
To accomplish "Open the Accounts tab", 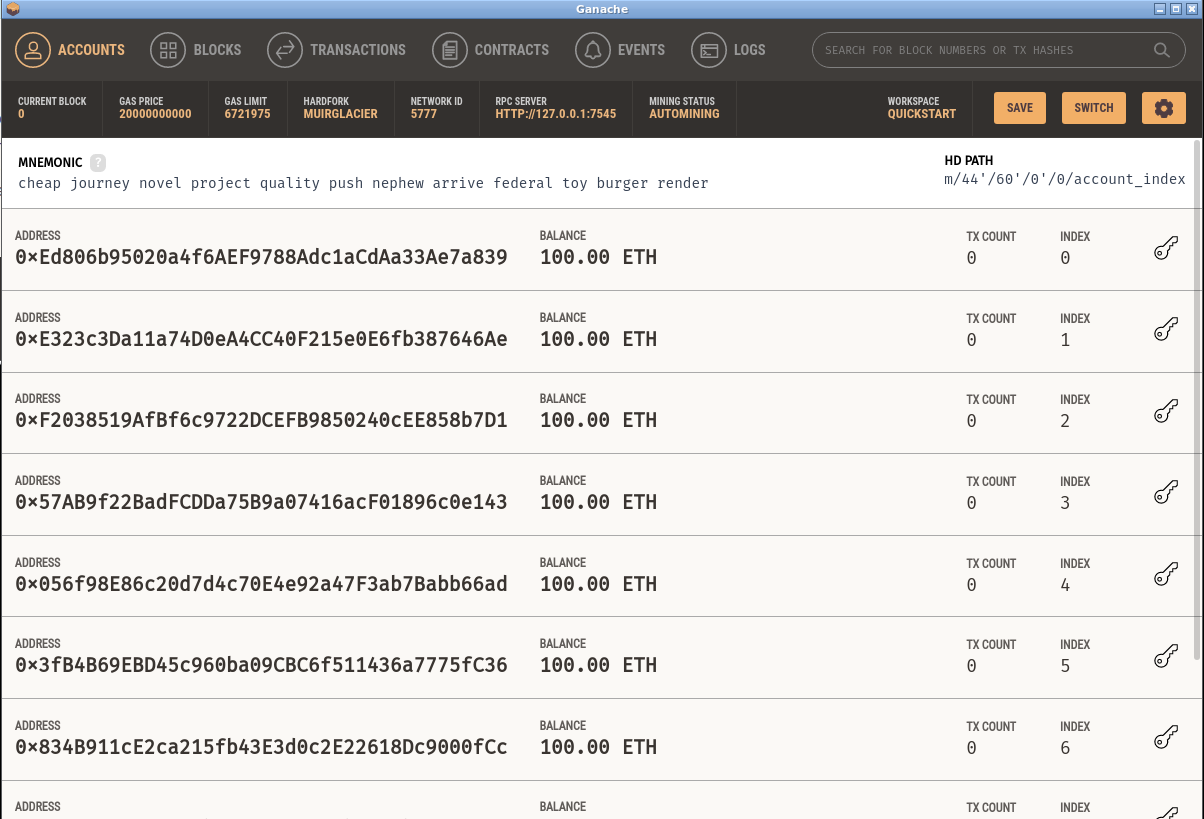I will tap(70, 50).
